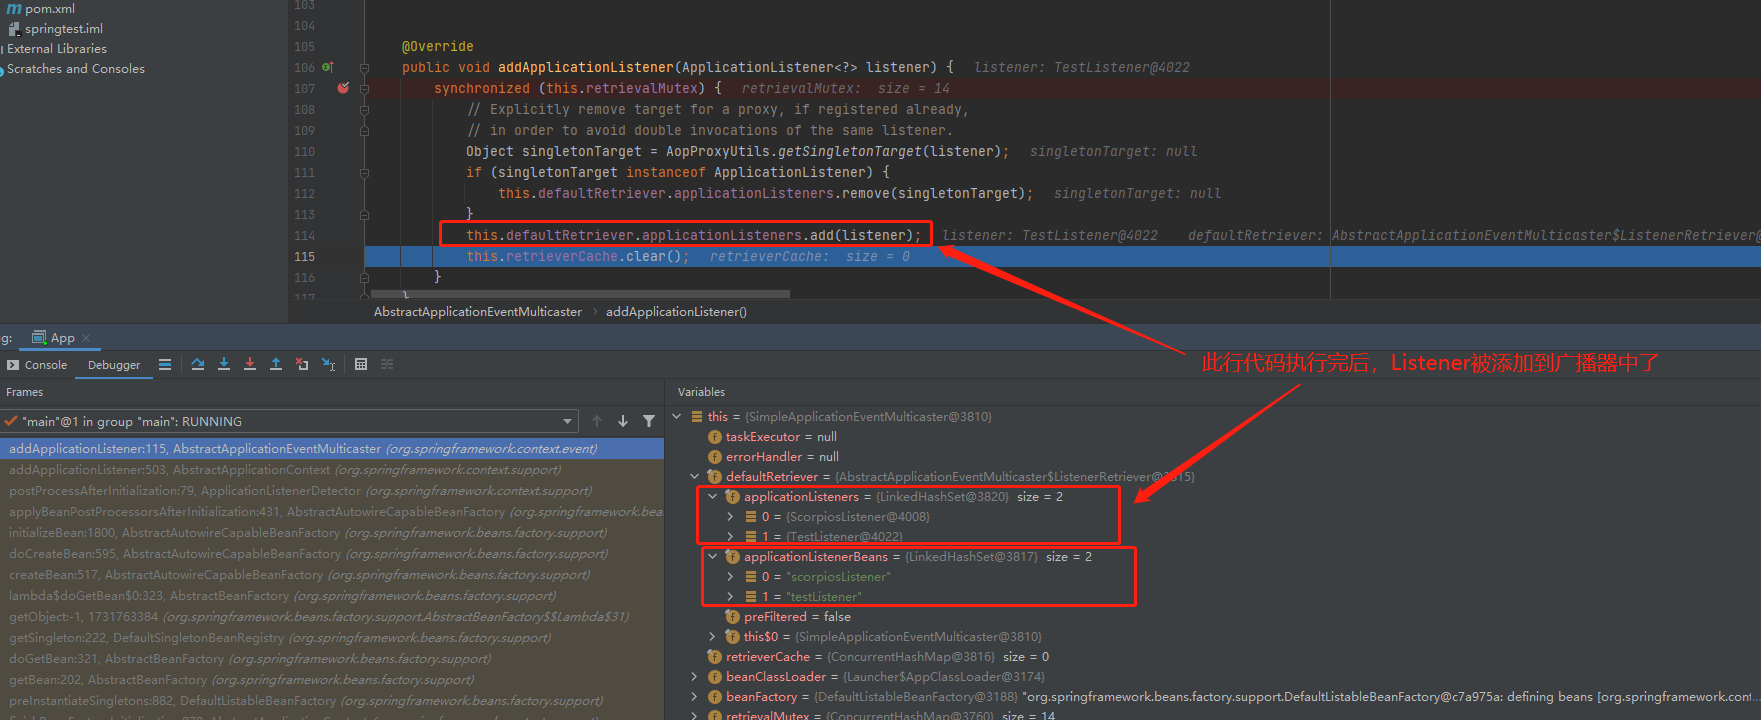Click the fold marker on line 106
The width and height of the screenshot is (1761, 720).
pos(364,68)
